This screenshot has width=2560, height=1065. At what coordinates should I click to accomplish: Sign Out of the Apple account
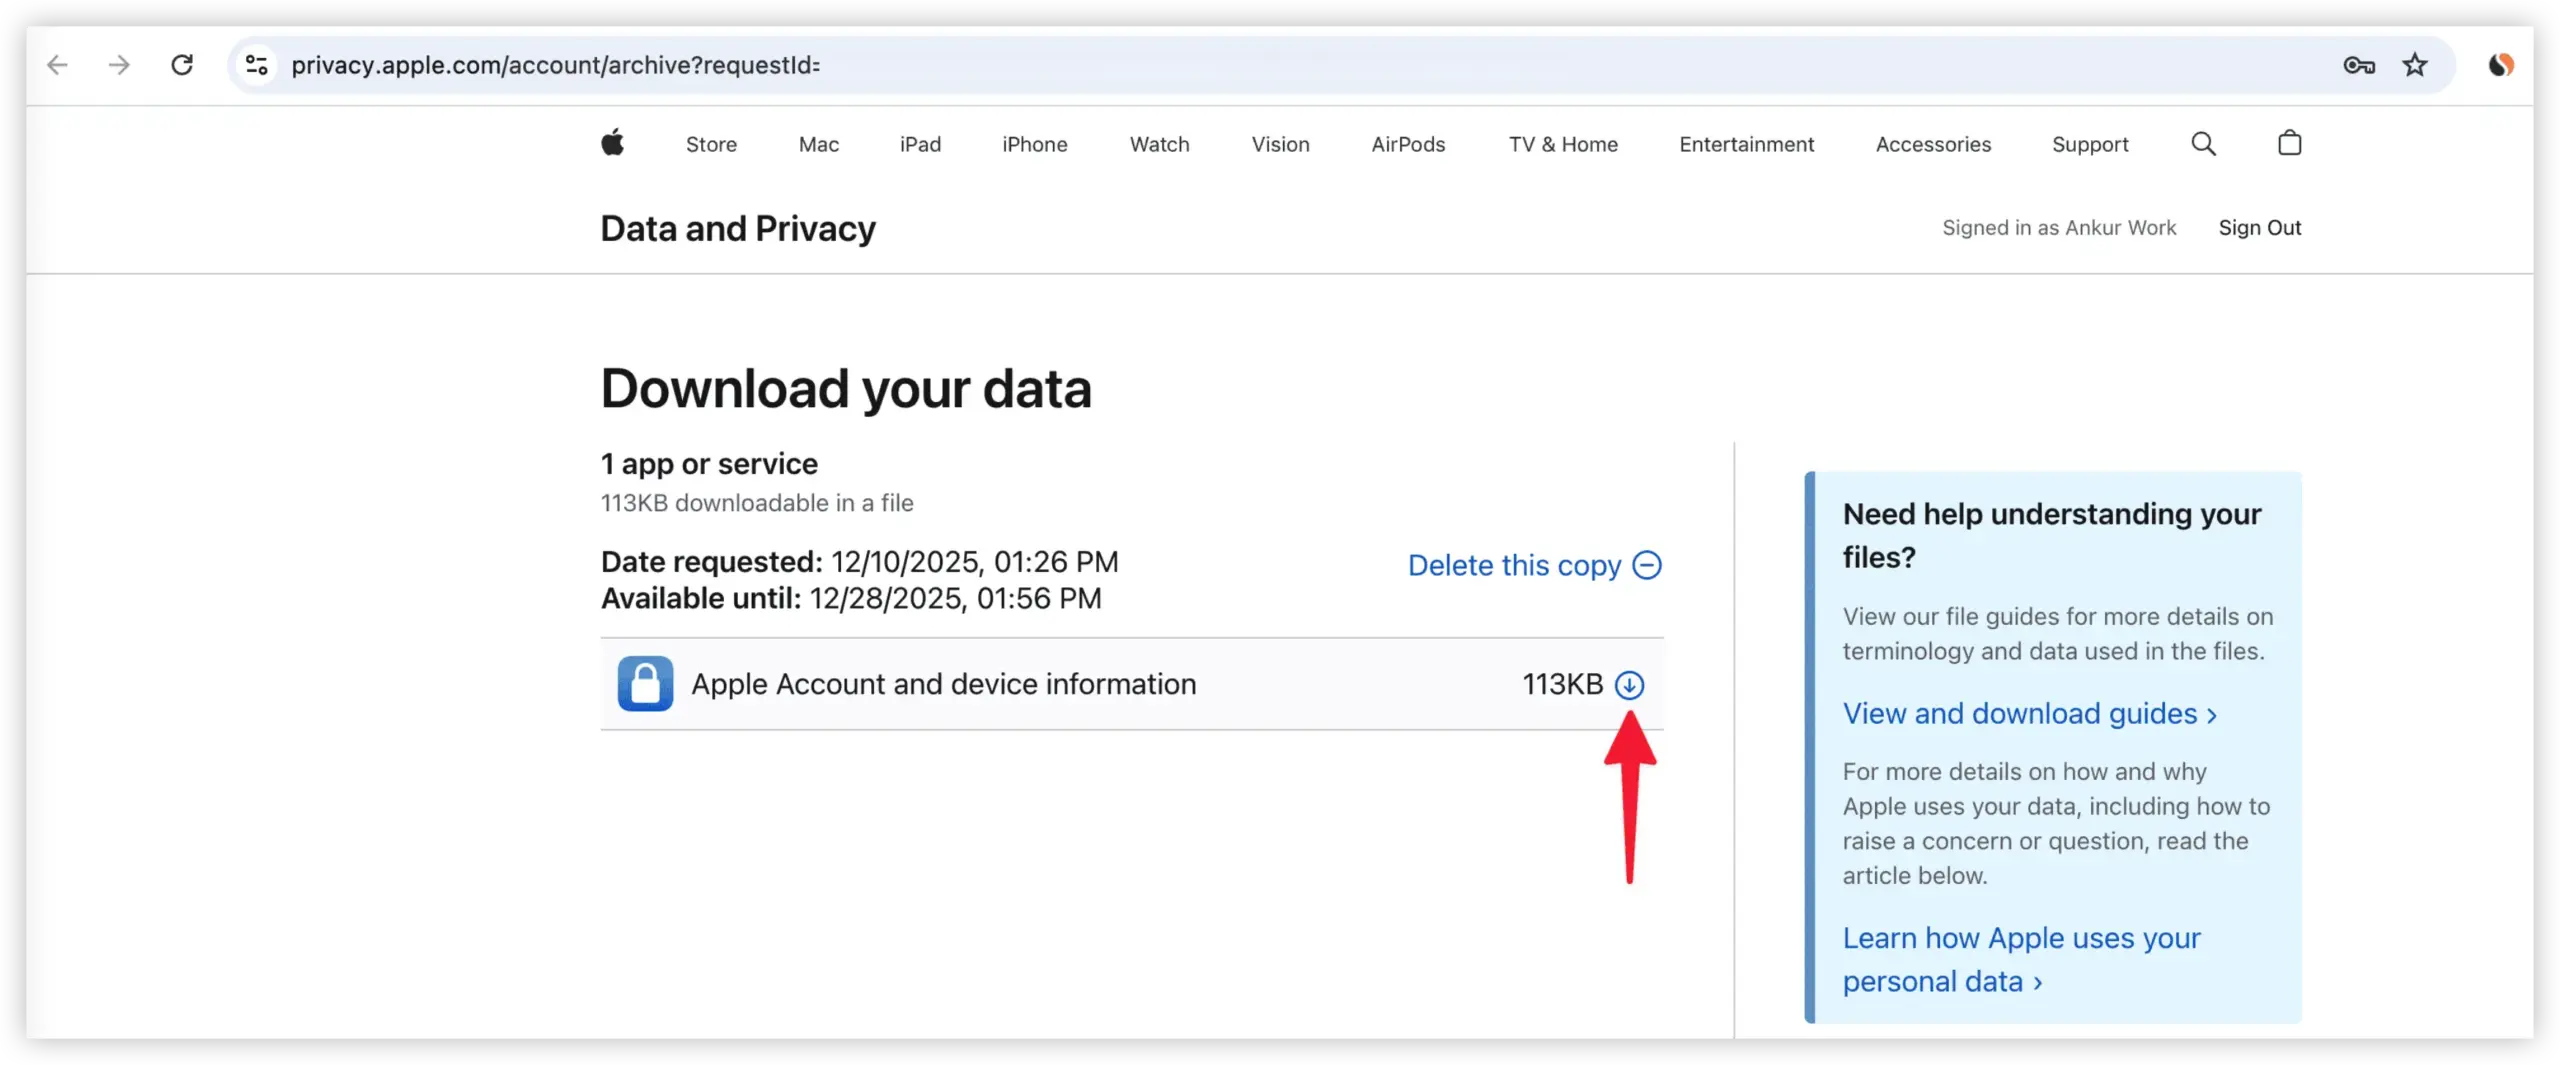tap(2261, 227)
